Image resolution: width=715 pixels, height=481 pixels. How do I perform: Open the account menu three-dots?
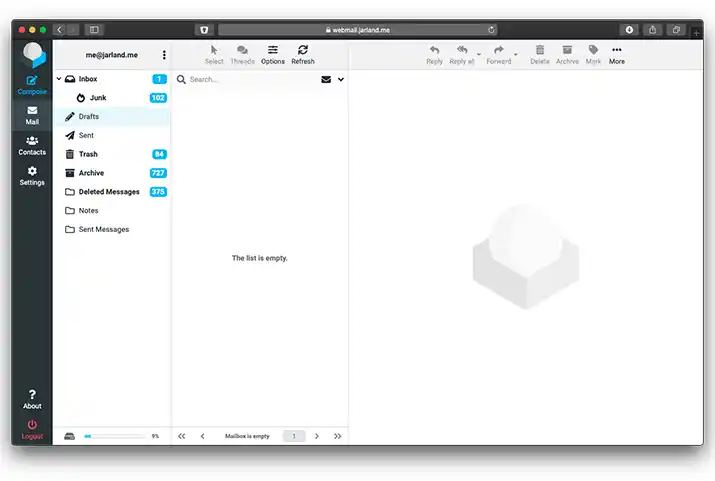click(x=164, y=55)
